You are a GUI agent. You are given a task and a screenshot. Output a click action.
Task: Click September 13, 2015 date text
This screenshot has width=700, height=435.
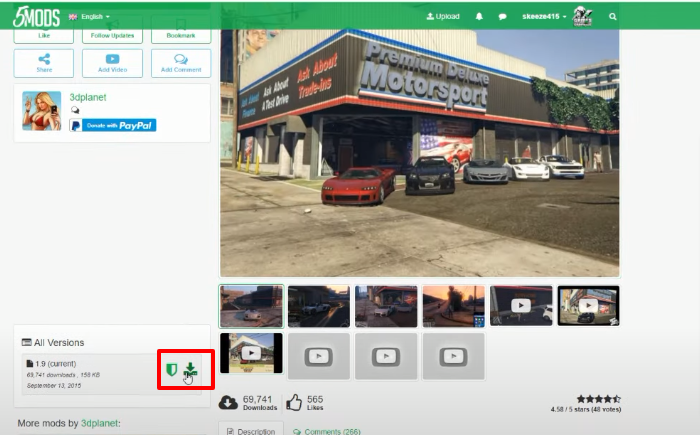54,385
